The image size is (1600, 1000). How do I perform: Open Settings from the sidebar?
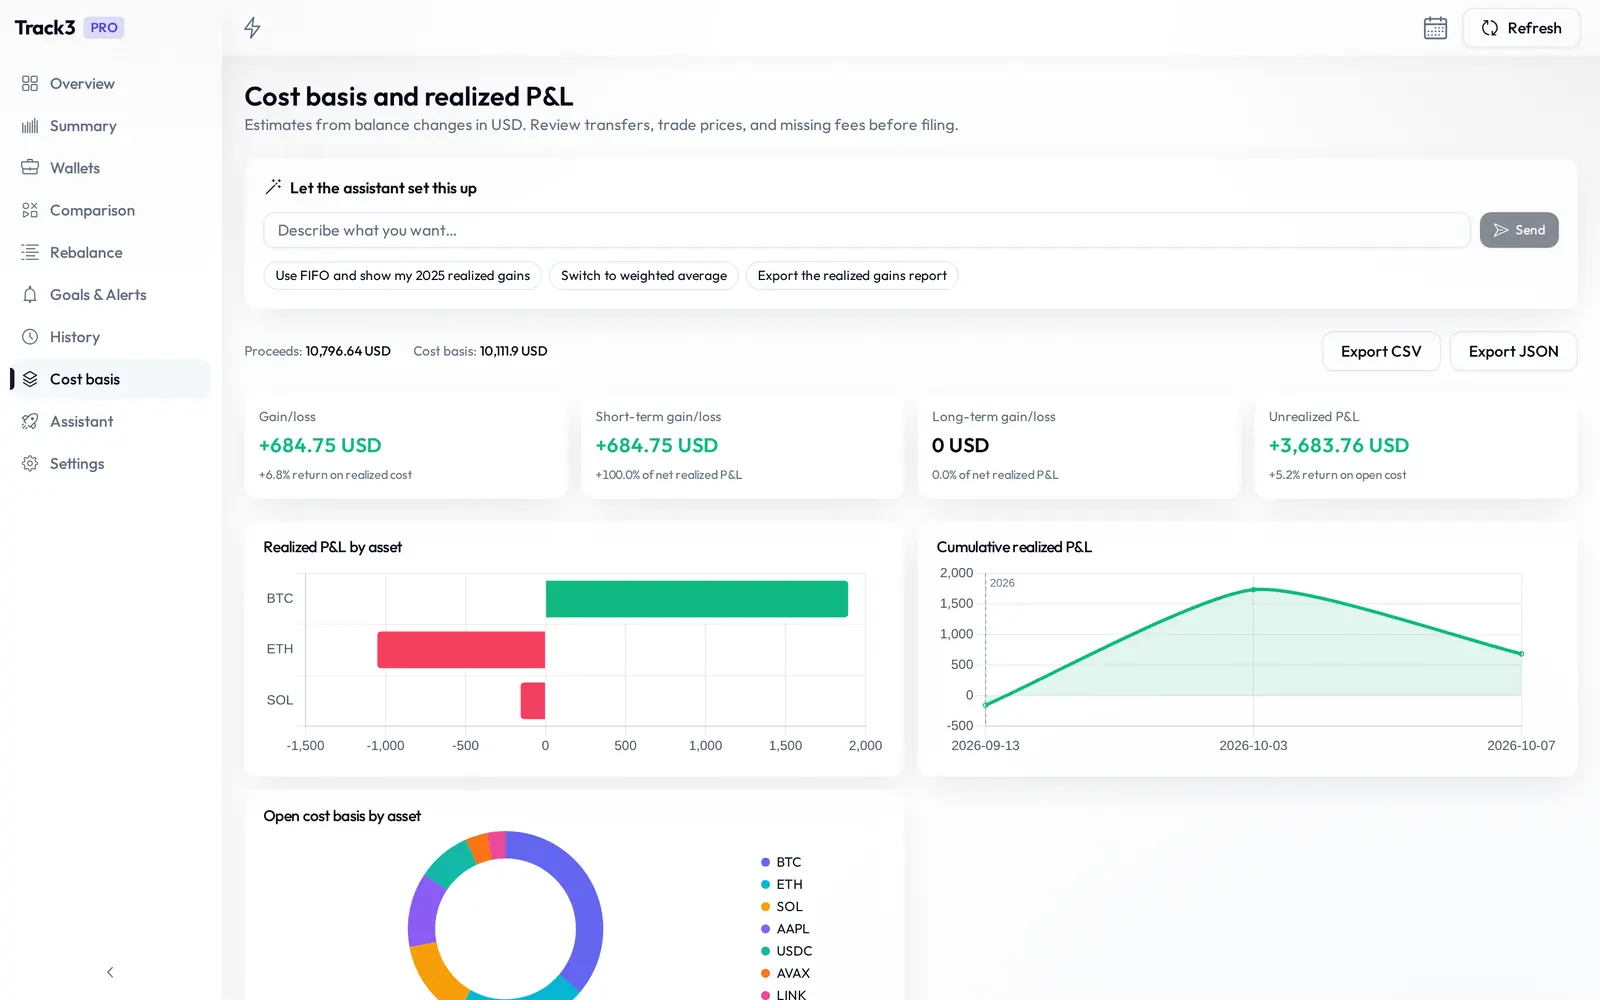110,463
